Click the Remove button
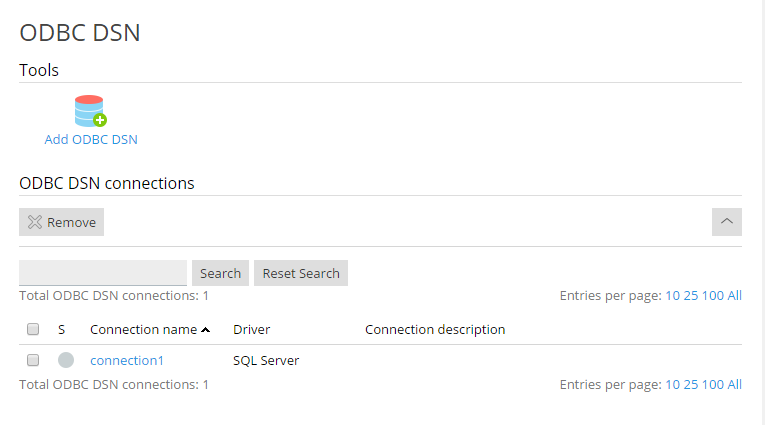 (x=62, y=222)
